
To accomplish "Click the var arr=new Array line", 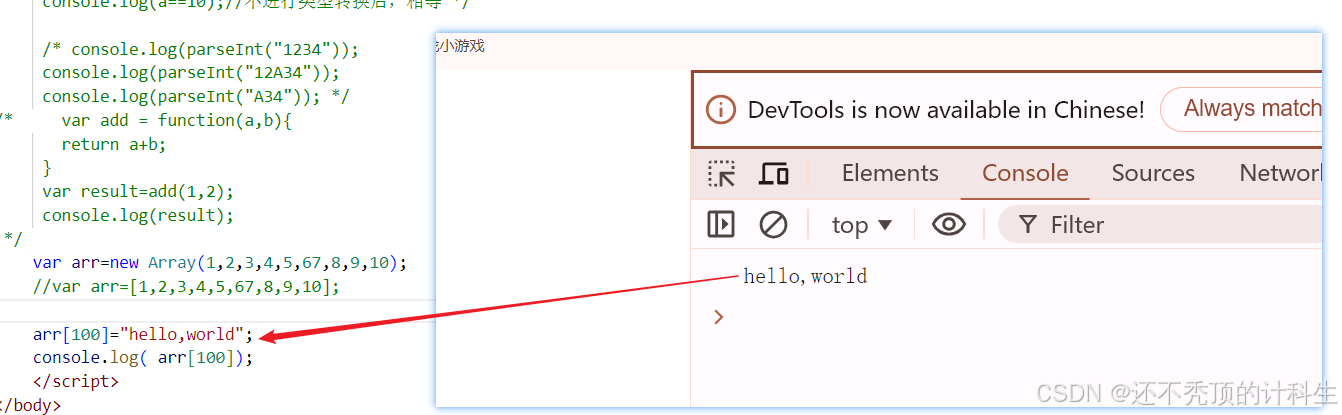I will pyautogui.click(x=220, y=263).
